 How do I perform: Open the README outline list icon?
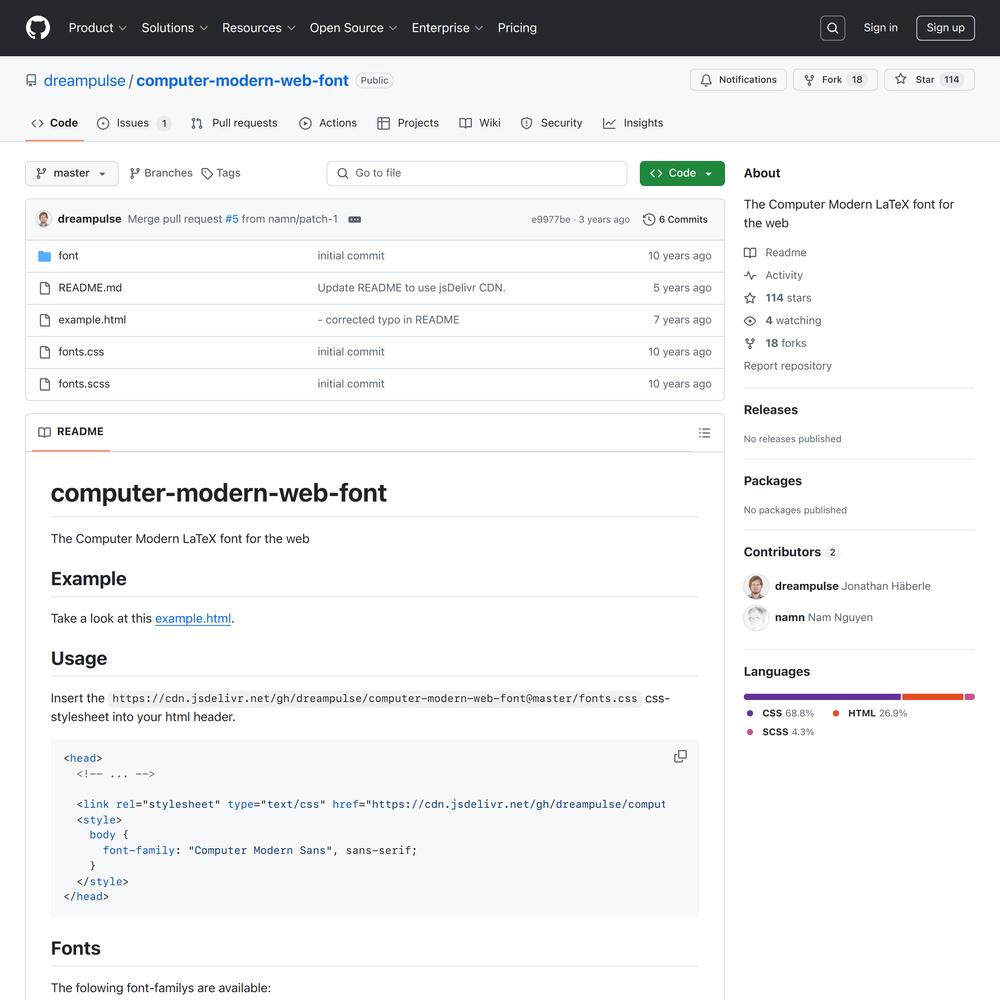[x=704, y=433]
